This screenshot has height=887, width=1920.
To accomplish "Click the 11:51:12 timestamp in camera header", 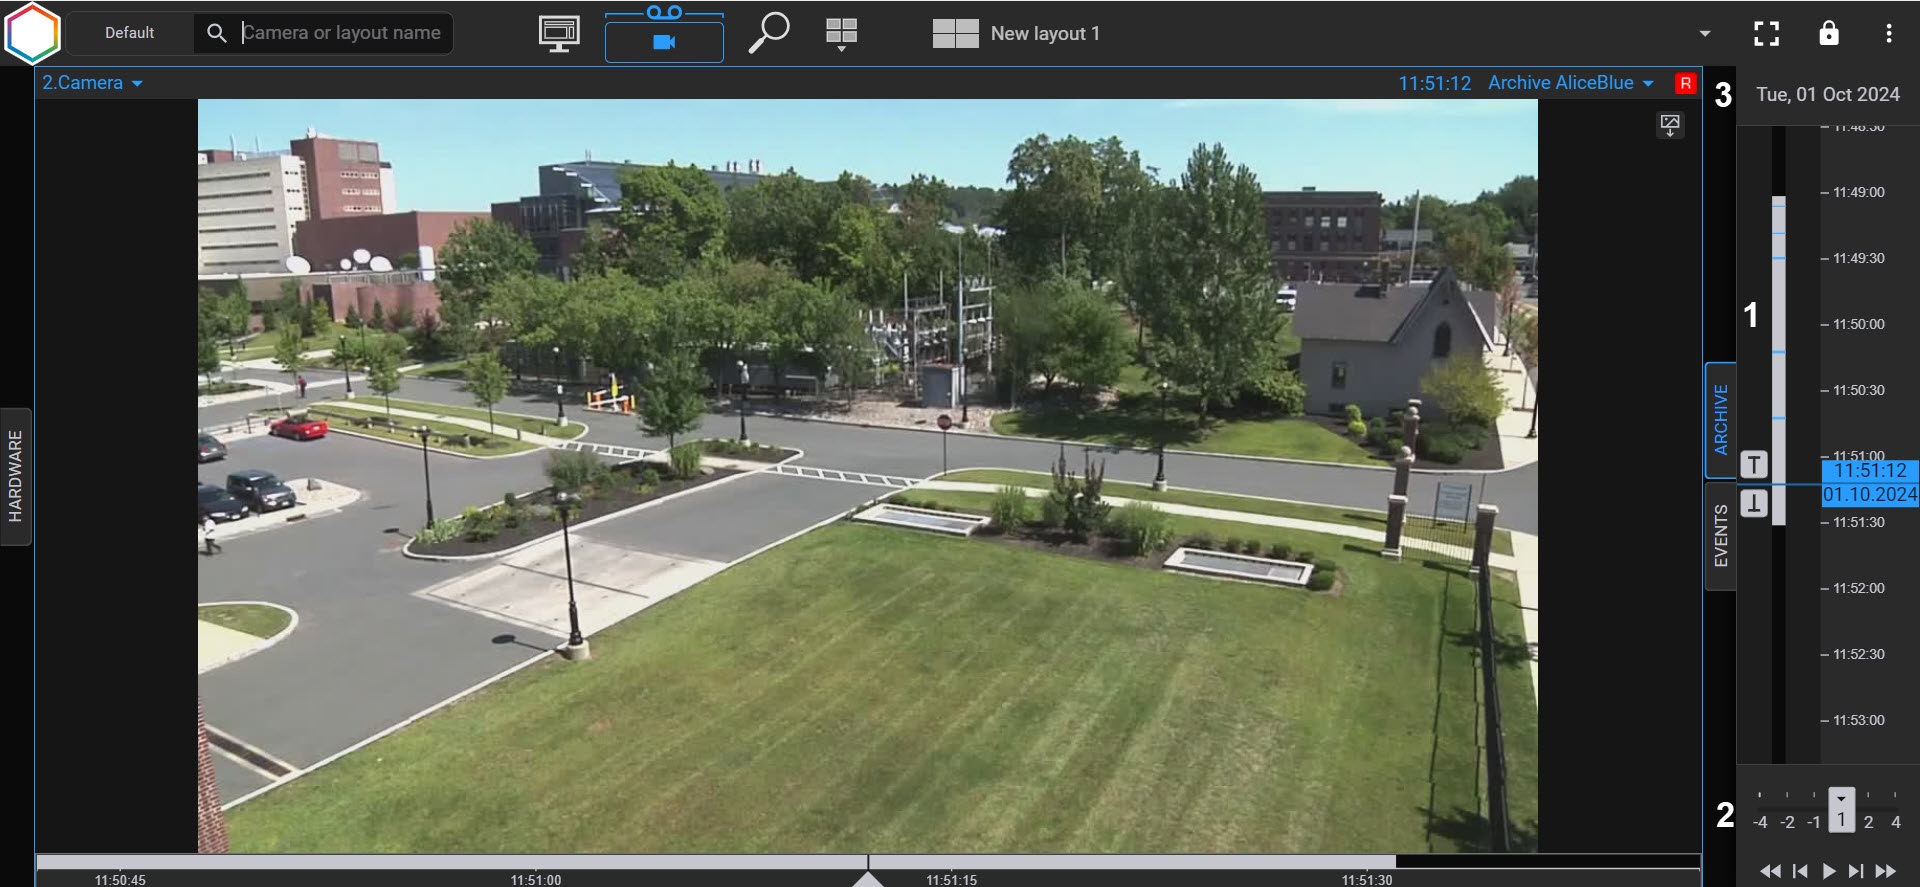I will pos(1434,83).
